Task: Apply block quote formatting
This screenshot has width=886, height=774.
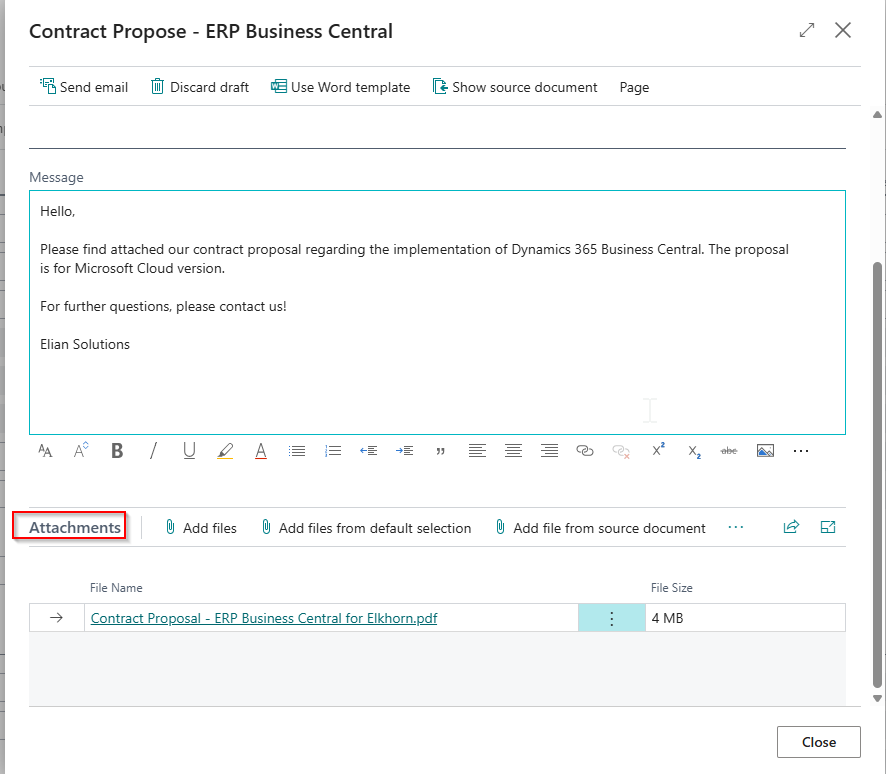Action: click(441, 451)
